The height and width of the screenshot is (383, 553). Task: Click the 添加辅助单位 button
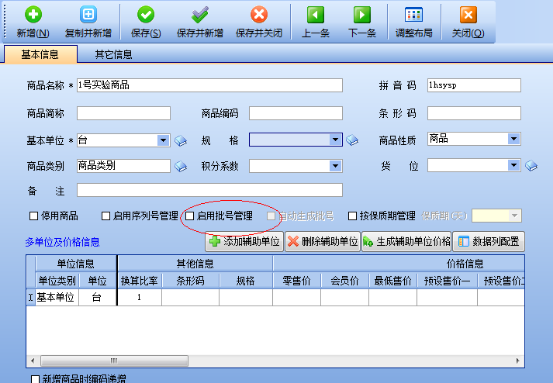click(244, 242)
